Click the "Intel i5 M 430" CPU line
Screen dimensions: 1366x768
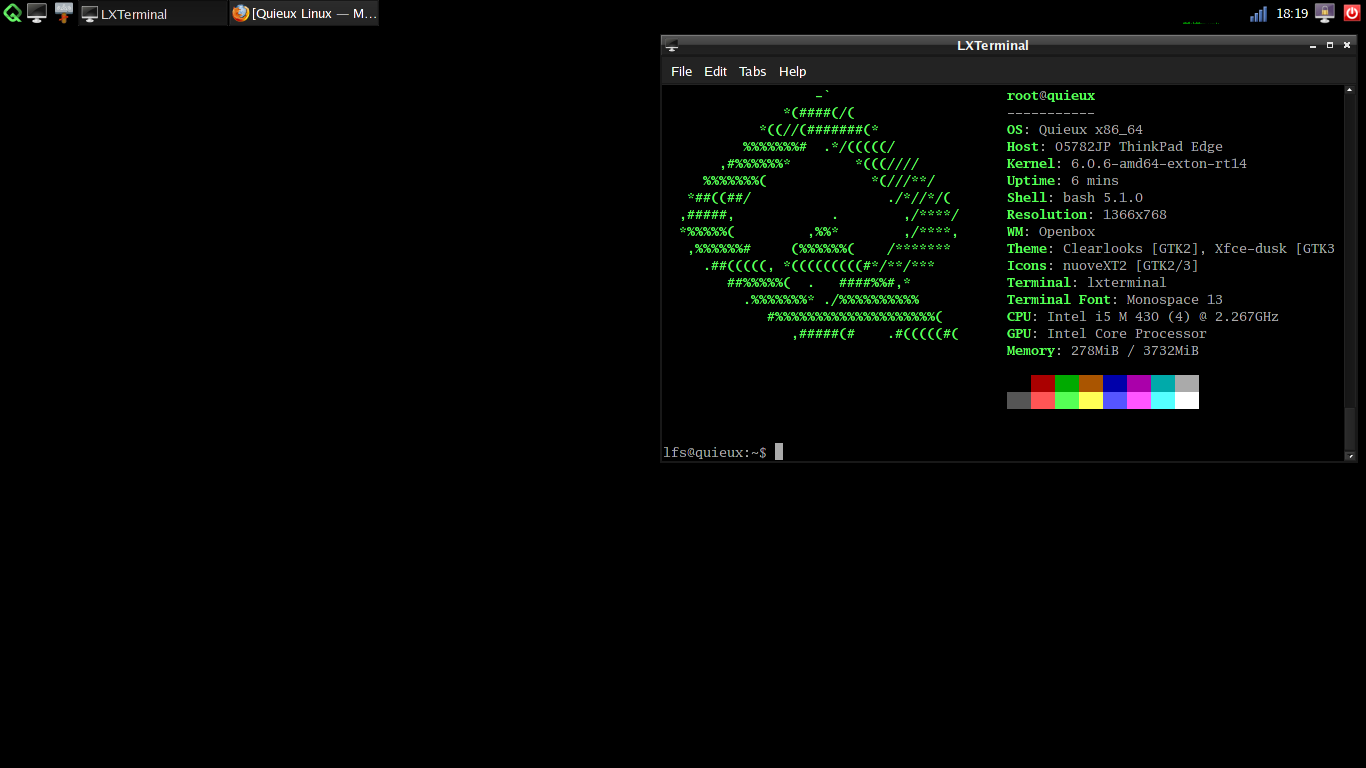click(x=1103, y=317)
